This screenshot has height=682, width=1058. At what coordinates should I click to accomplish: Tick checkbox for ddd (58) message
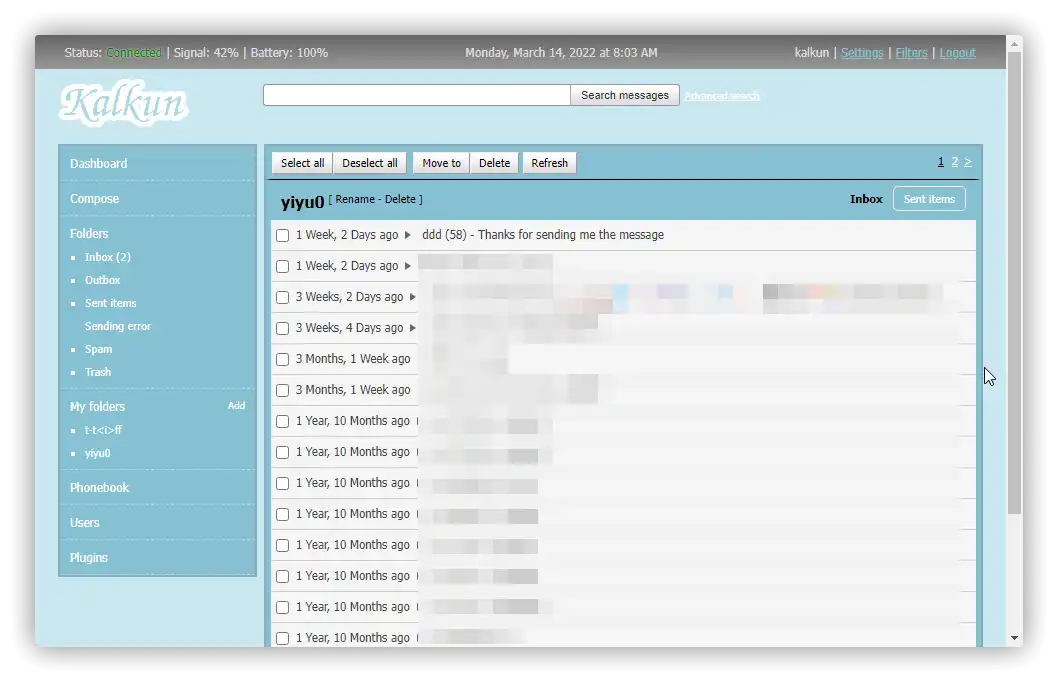coord(283,235)
